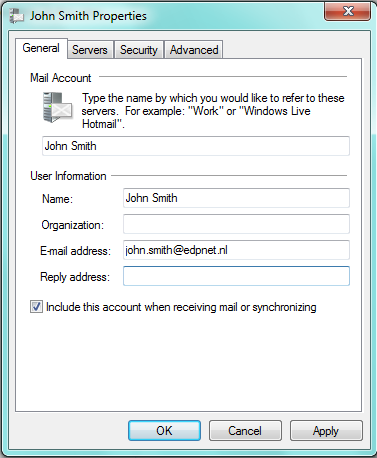Viewport: 377px width, 458px height.
Task: Select the General tab
Action: point(41,48)
